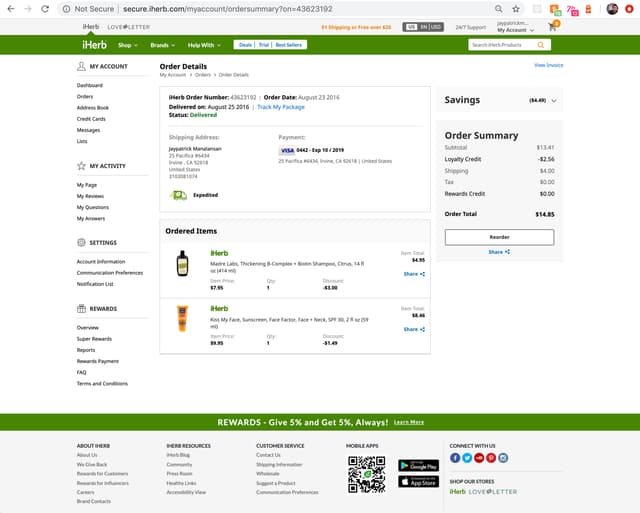
Task: Open Instagram social icon
Action: pos(503,458)
